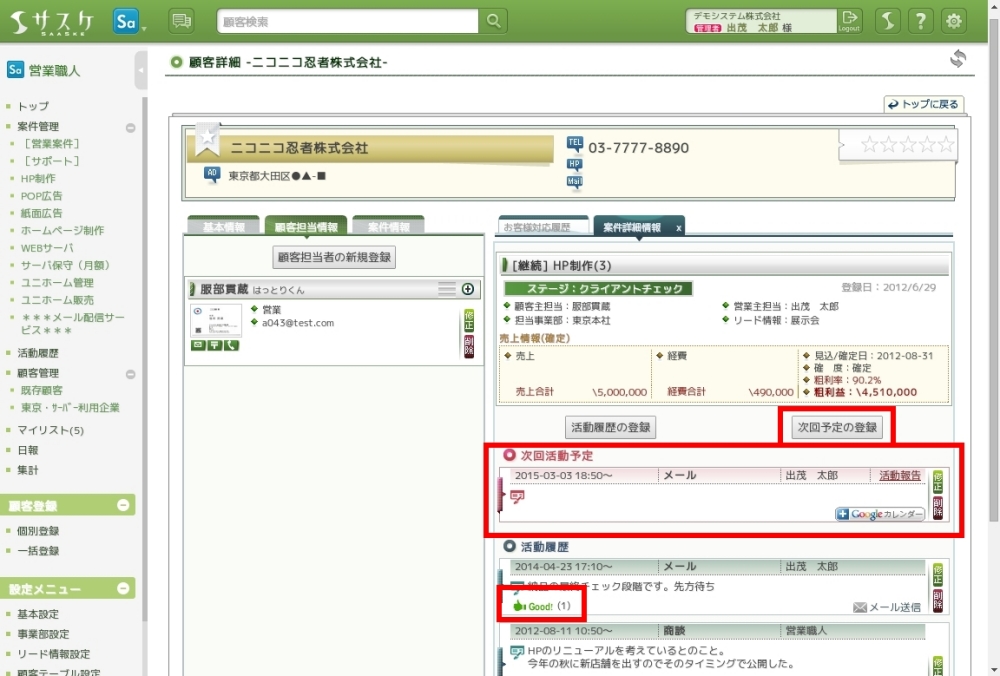Click the HP homepage icon
Screen dimensions: 1000x676
tap(575, 164)
